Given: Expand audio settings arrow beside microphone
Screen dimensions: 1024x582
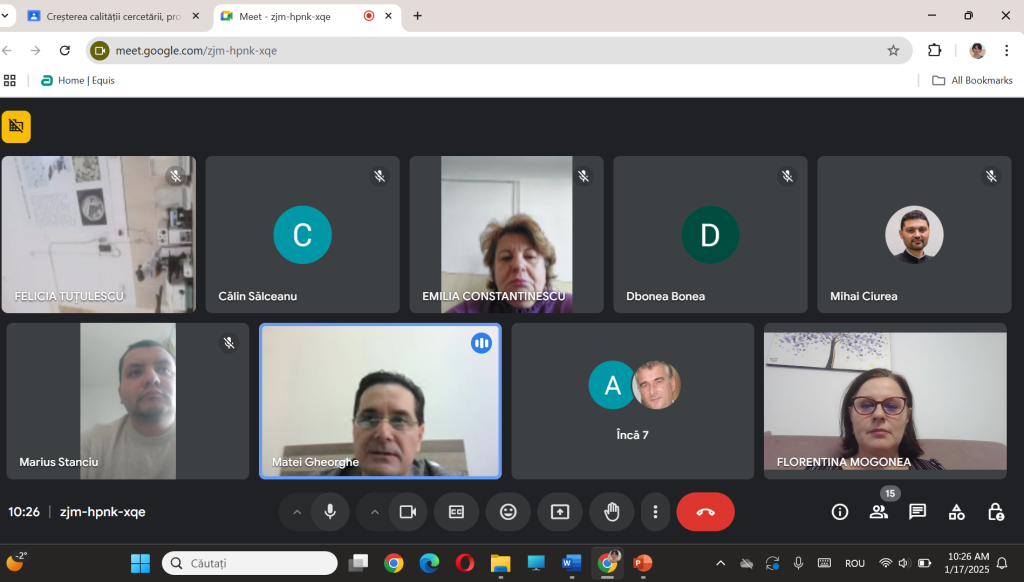Looking at the screenshot, I should [x=296, y=512].
